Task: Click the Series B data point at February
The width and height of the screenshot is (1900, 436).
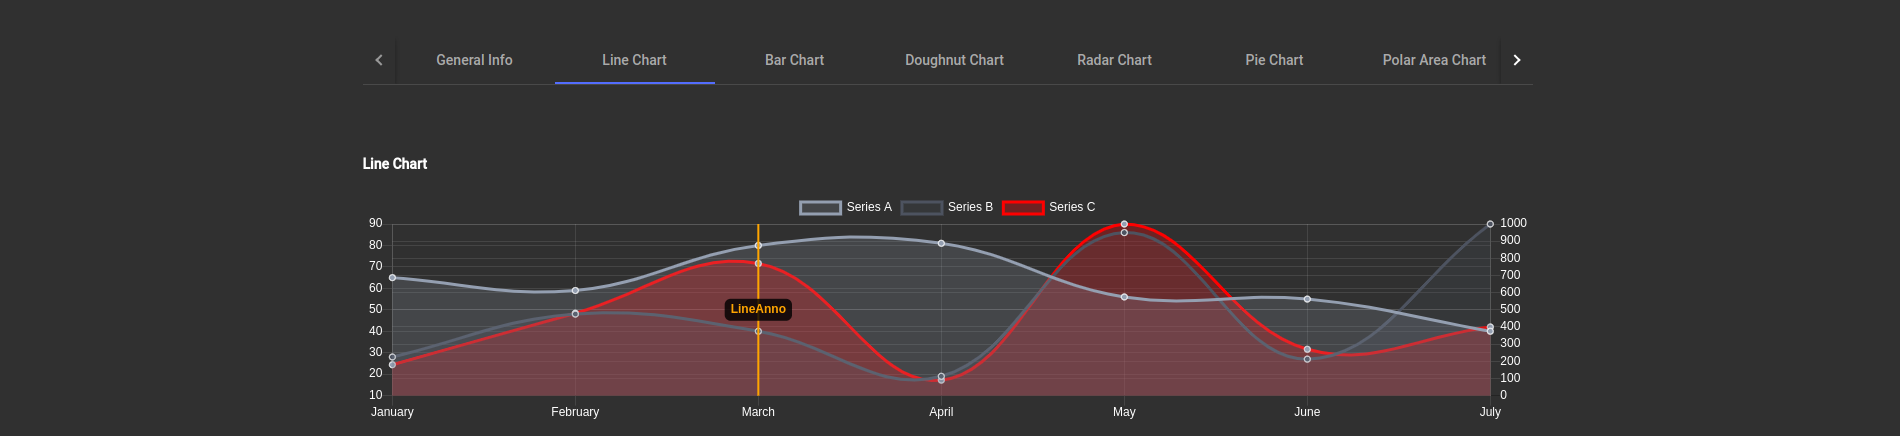Action: click(575, 314)
